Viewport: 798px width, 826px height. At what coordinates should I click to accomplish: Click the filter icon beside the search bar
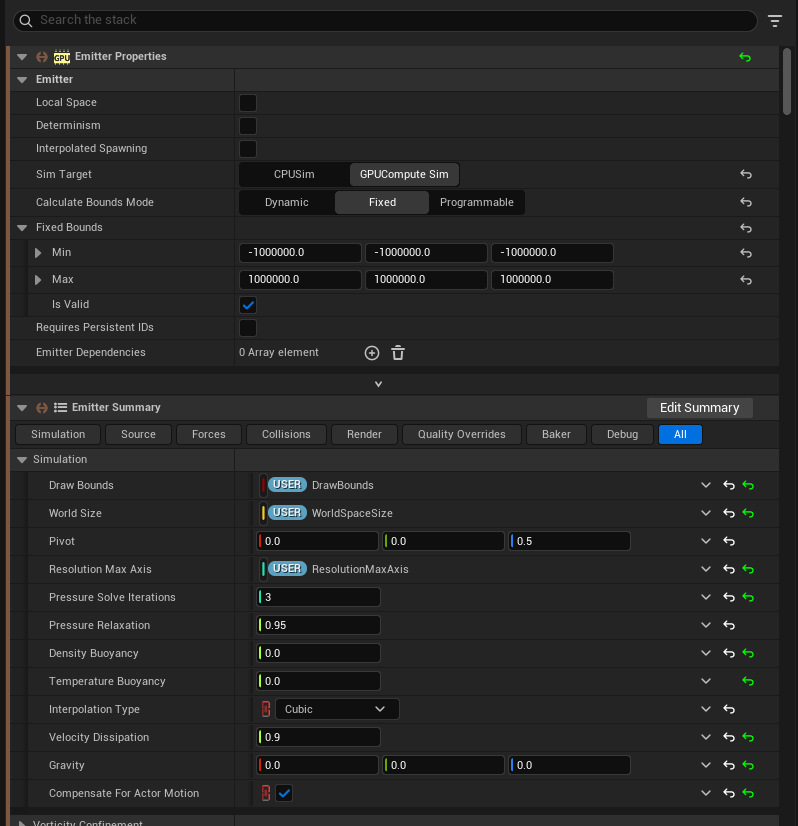[775, 21]
